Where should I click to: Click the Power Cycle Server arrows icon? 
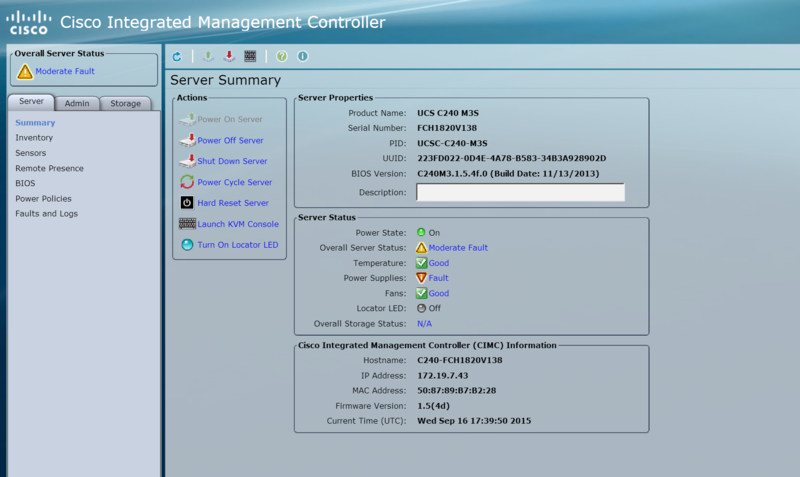click(x=187, y=182)
